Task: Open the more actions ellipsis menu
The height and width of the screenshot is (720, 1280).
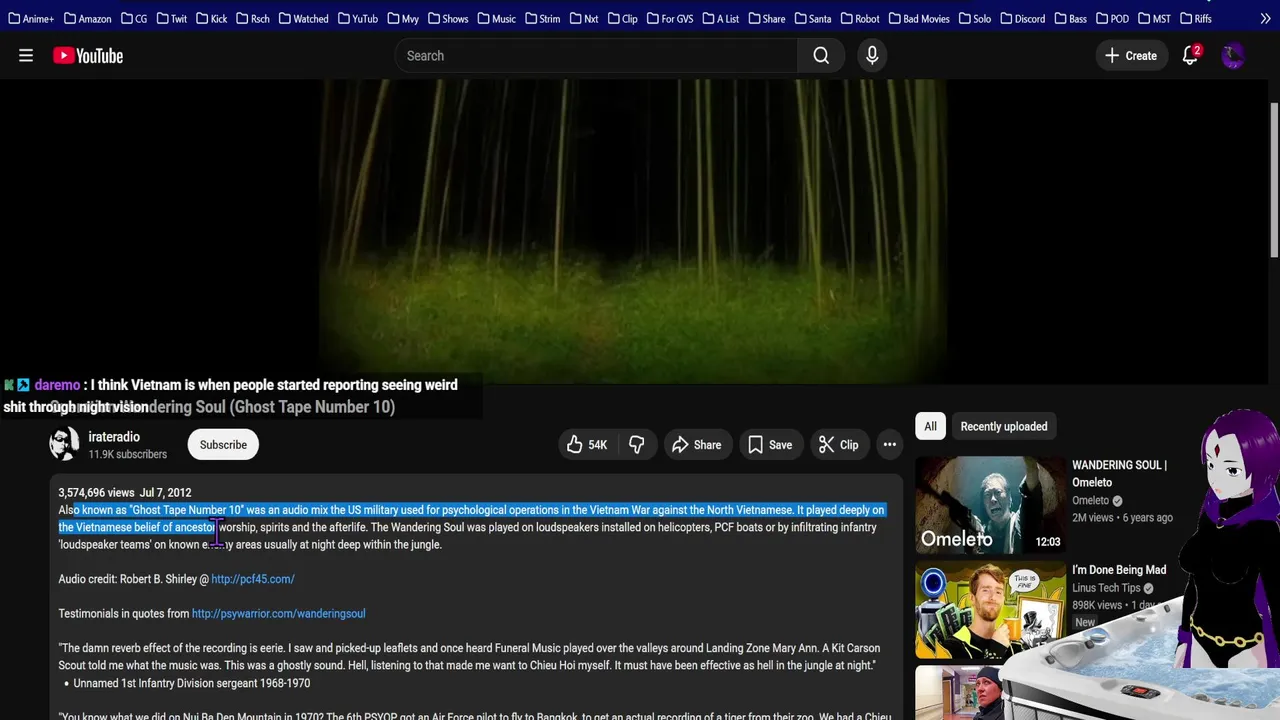Action: [889, 445]
